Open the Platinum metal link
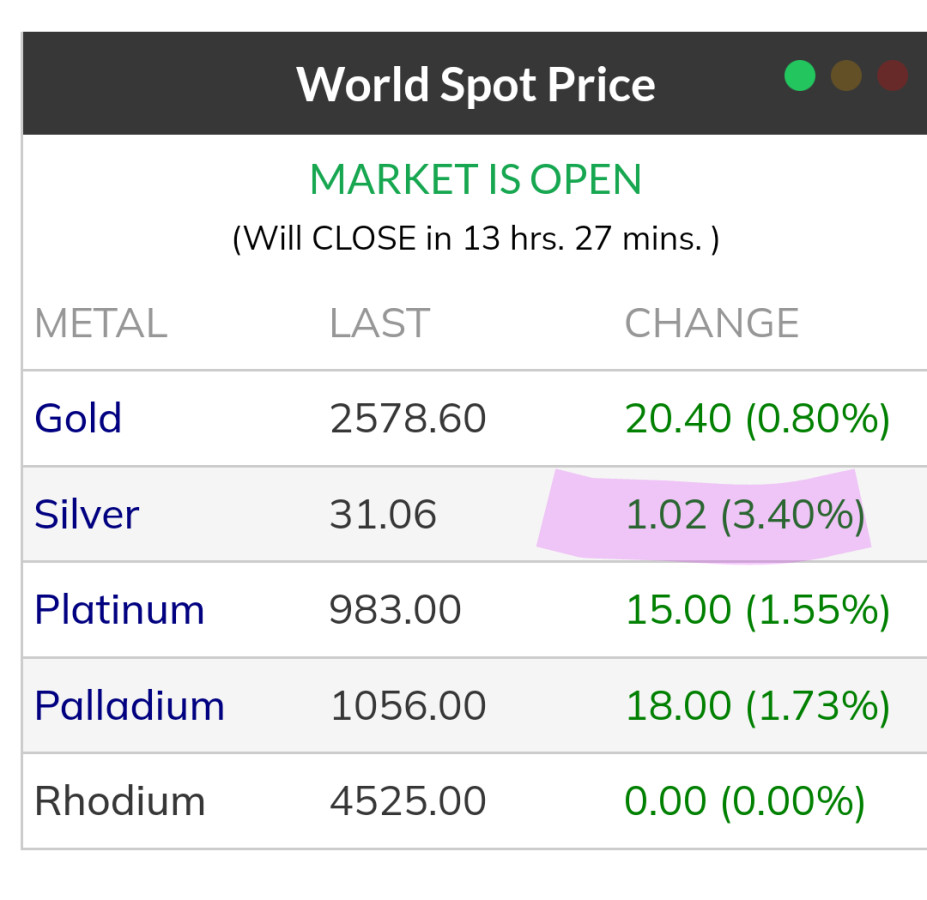 point(119,610)
